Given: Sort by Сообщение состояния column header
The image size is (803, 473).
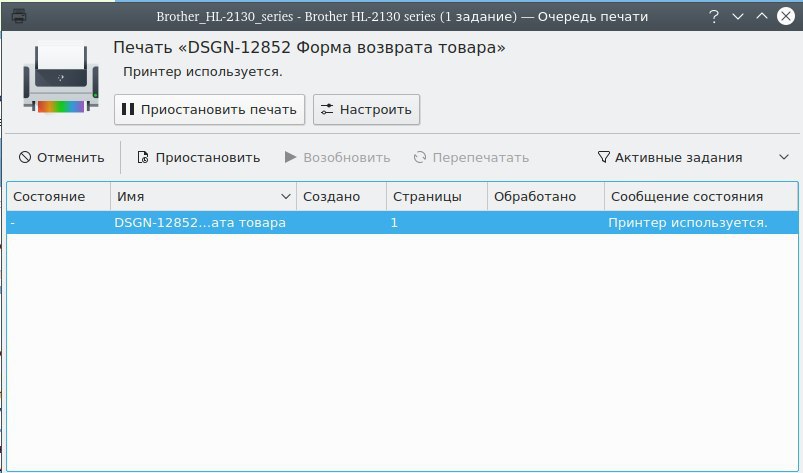Looking at the screenshot, I should click(x=701, y=197).
